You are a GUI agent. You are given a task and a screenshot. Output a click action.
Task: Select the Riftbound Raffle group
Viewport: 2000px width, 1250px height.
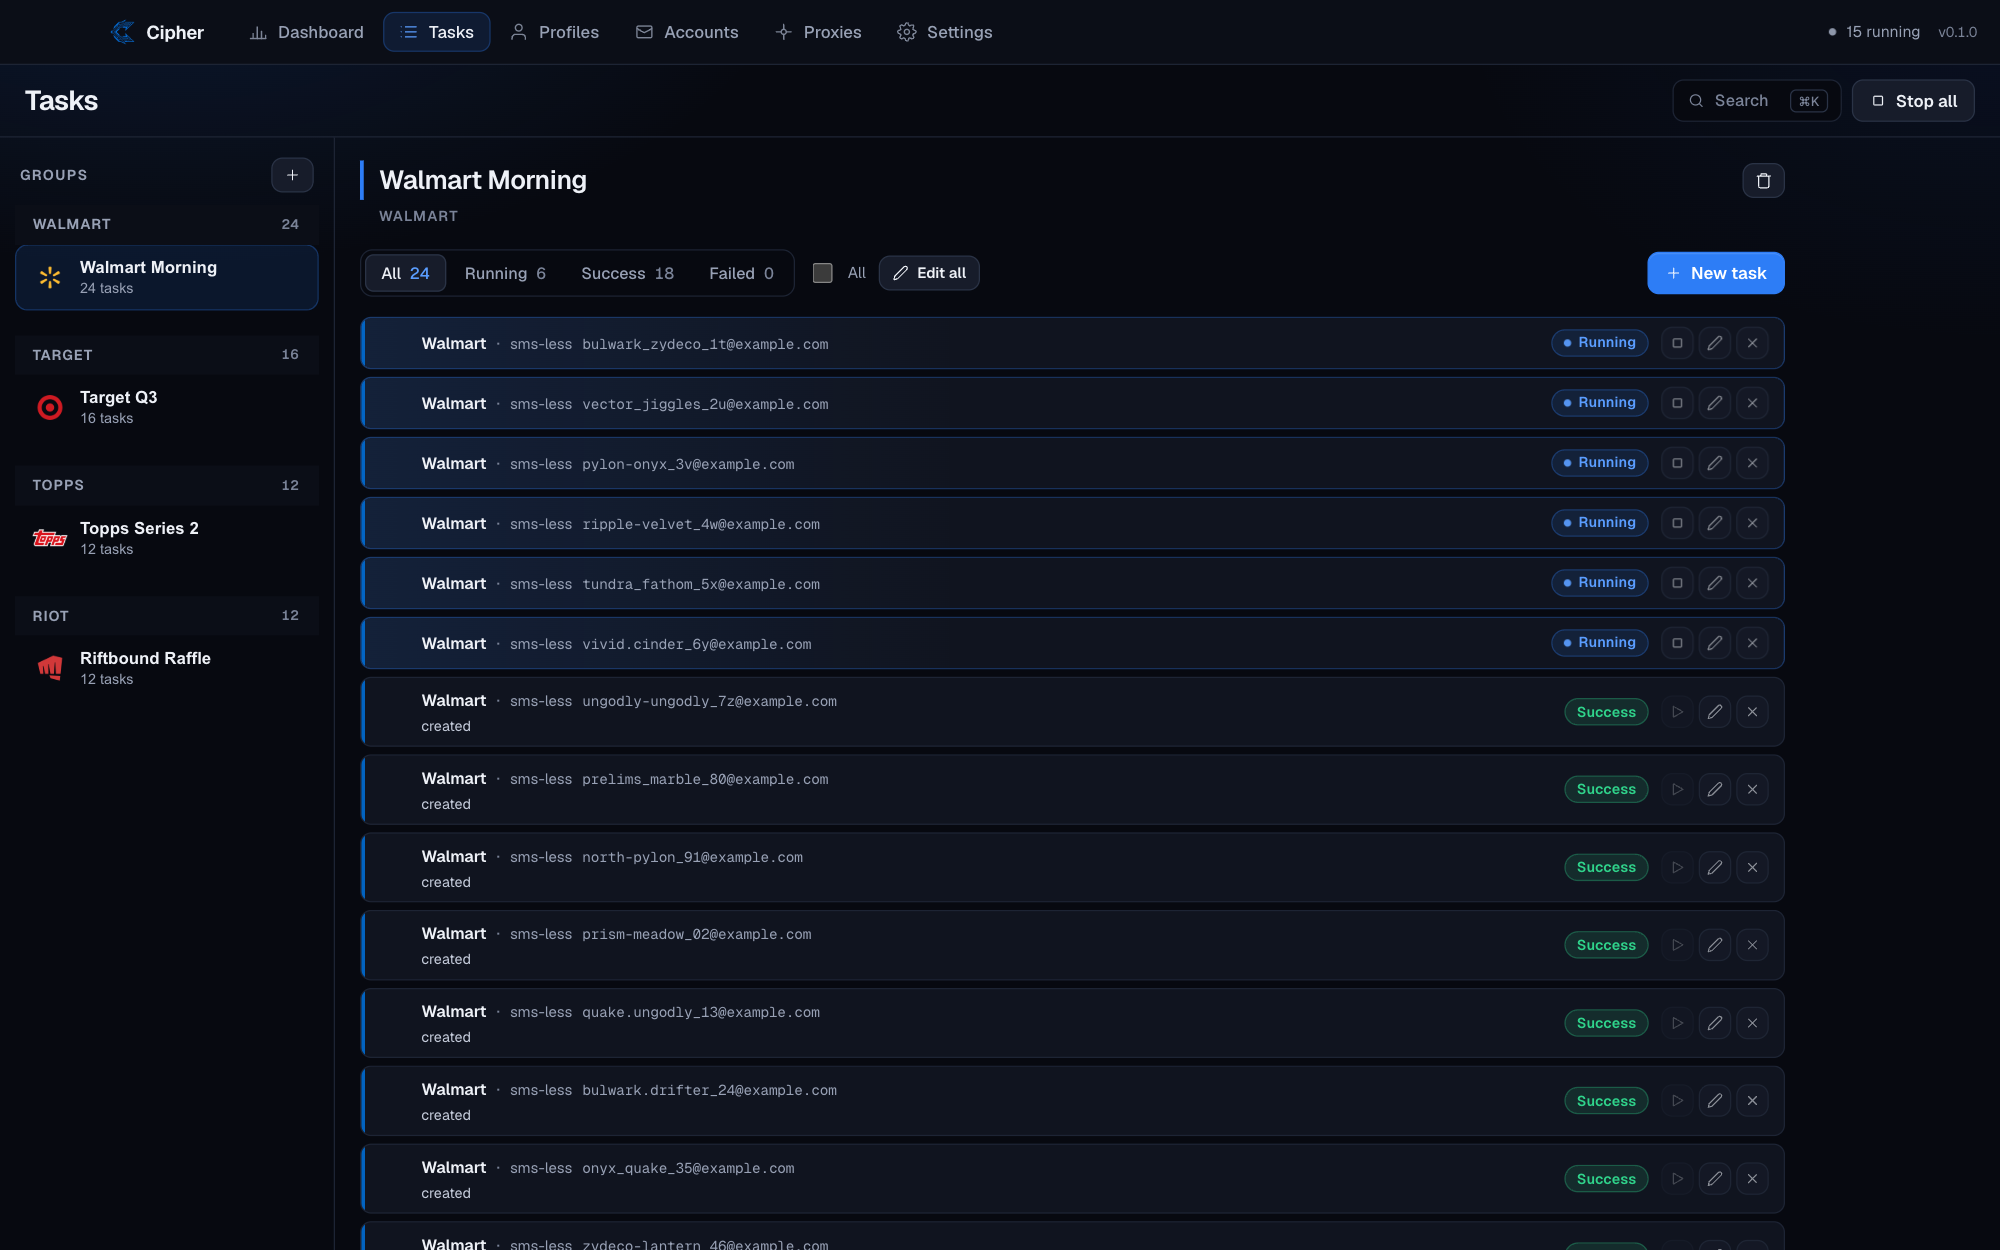(167, 668)
